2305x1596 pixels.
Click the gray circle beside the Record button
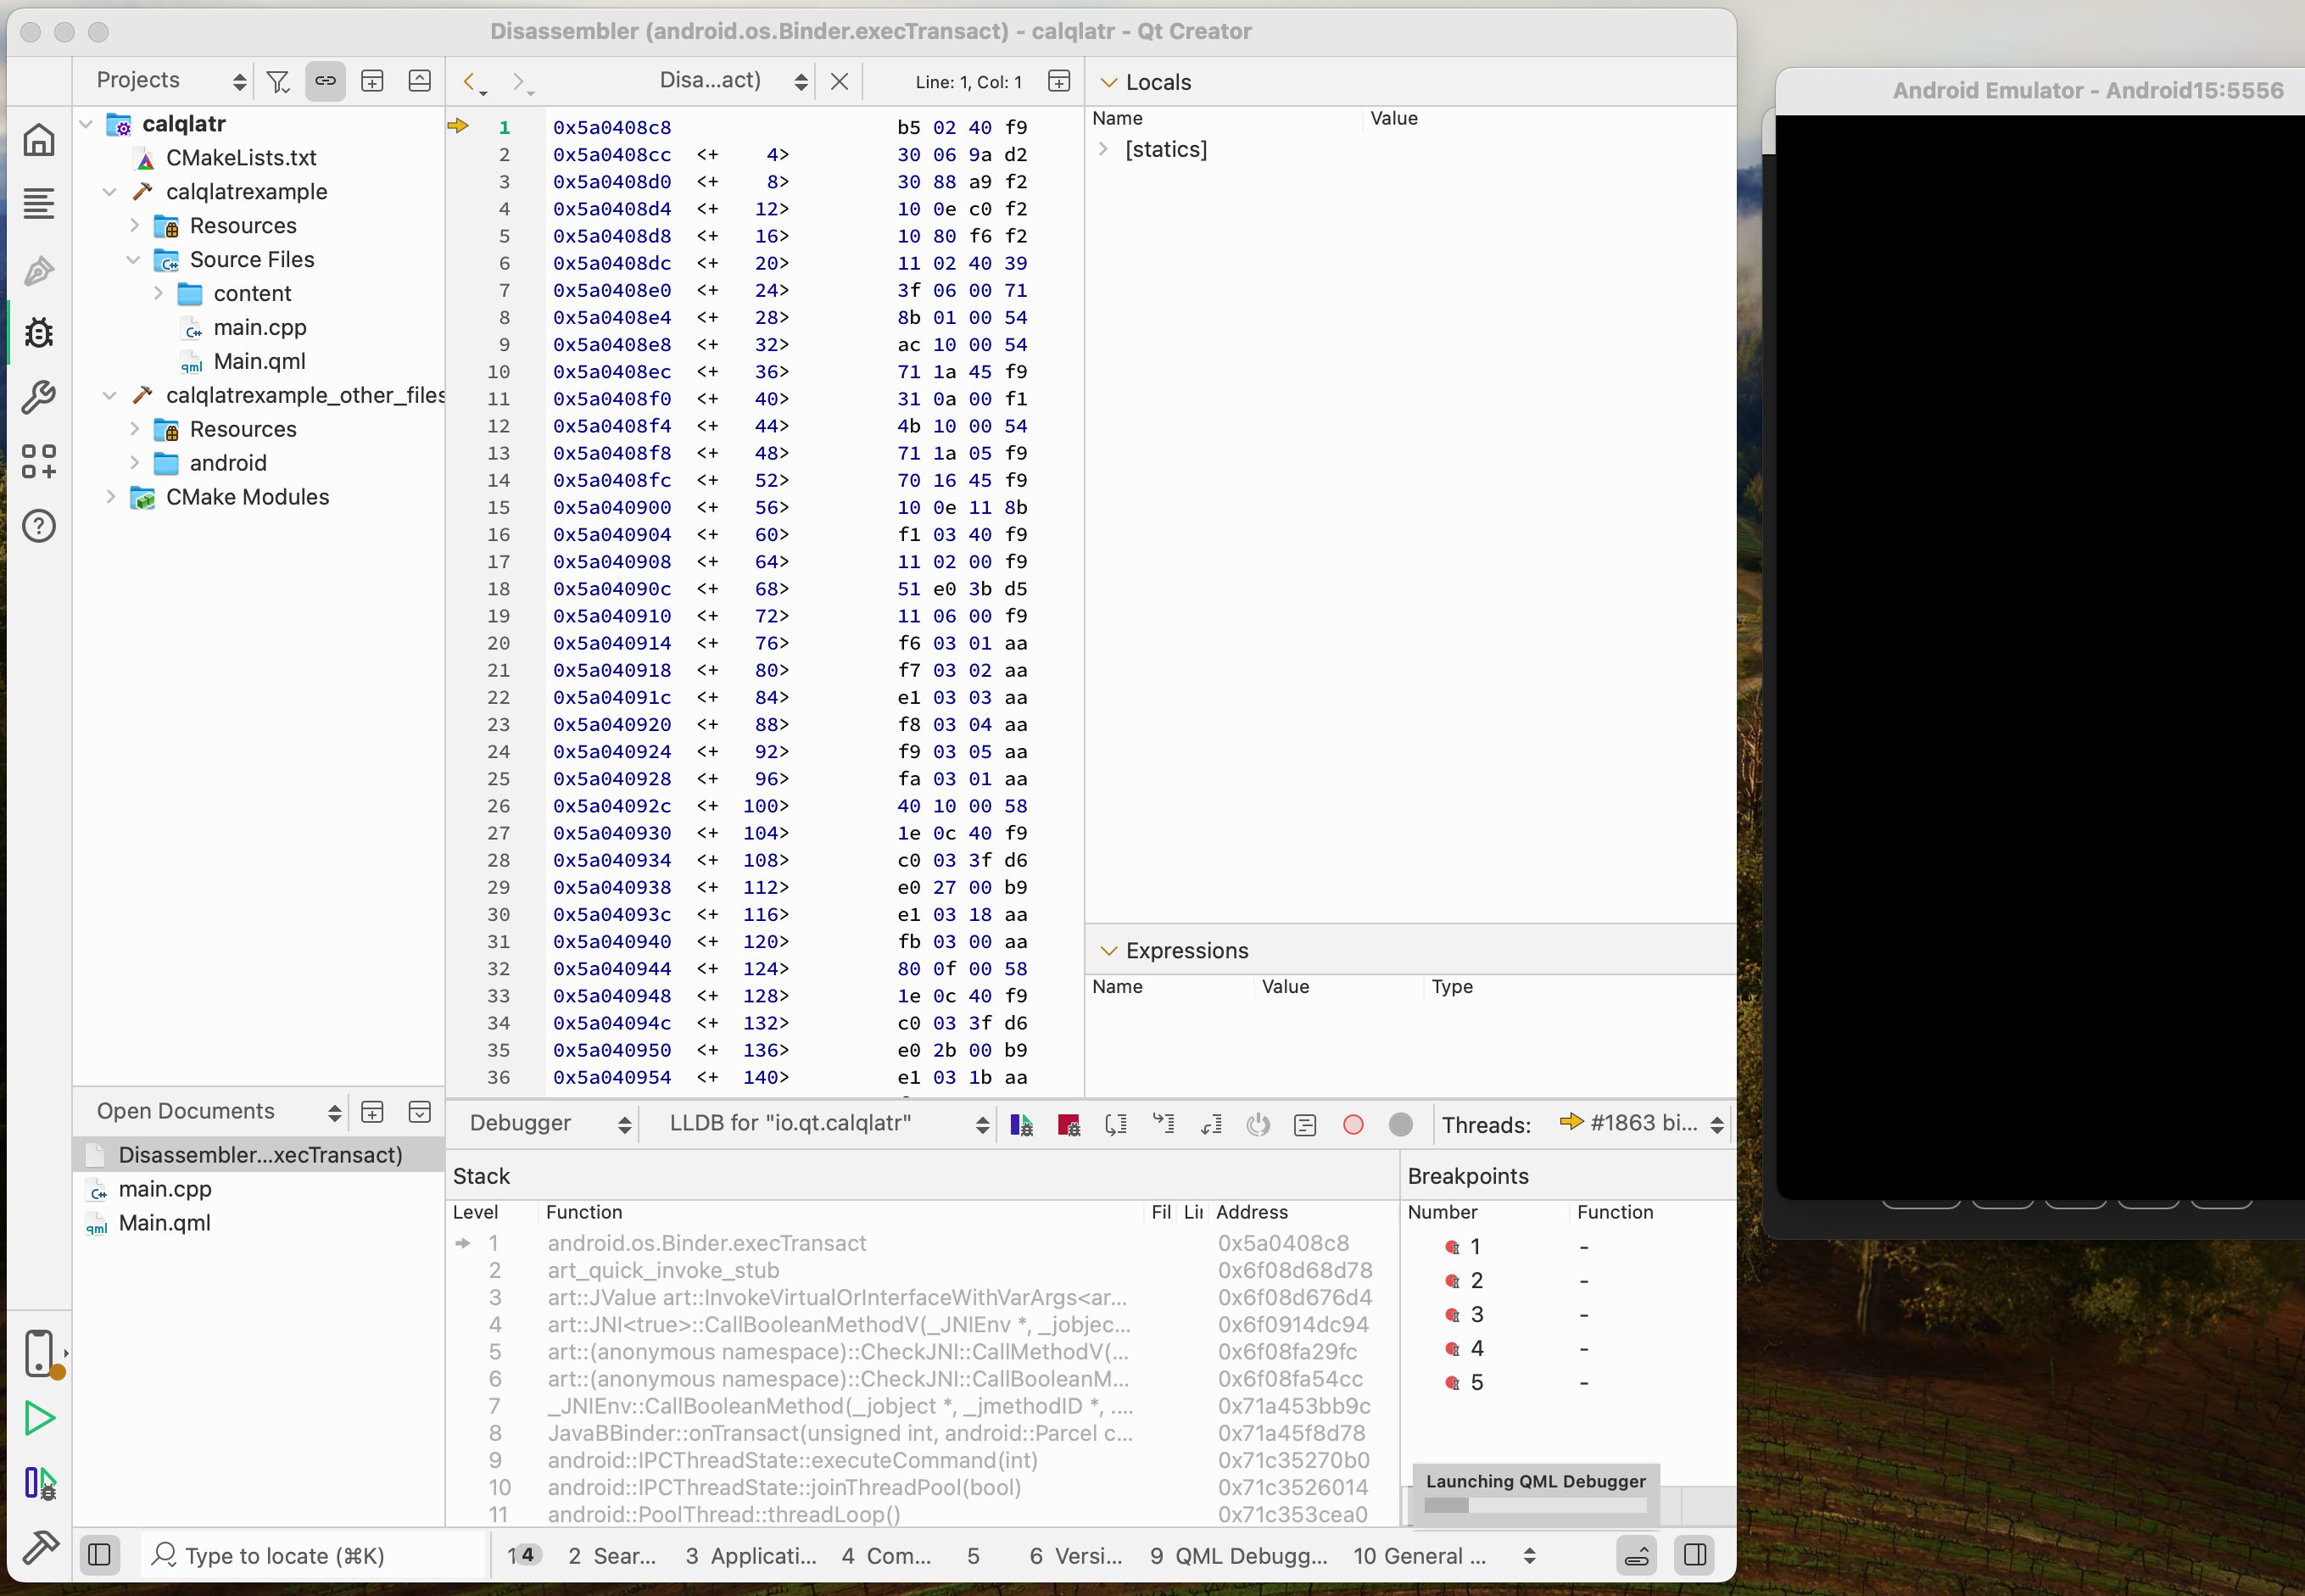[x=1401, y=1125]
